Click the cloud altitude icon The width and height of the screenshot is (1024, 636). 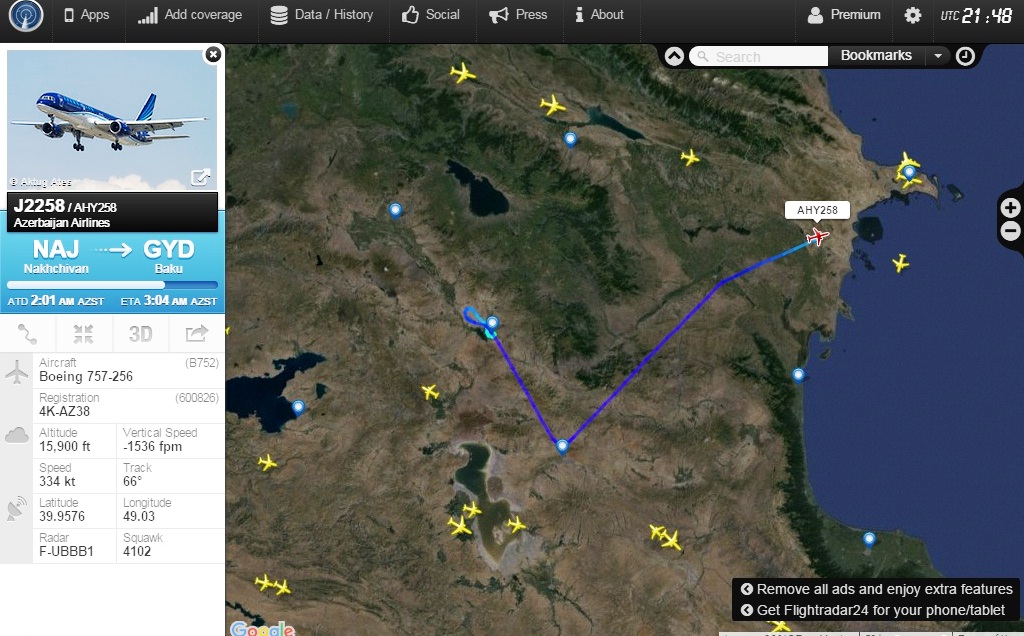point(16,435)
